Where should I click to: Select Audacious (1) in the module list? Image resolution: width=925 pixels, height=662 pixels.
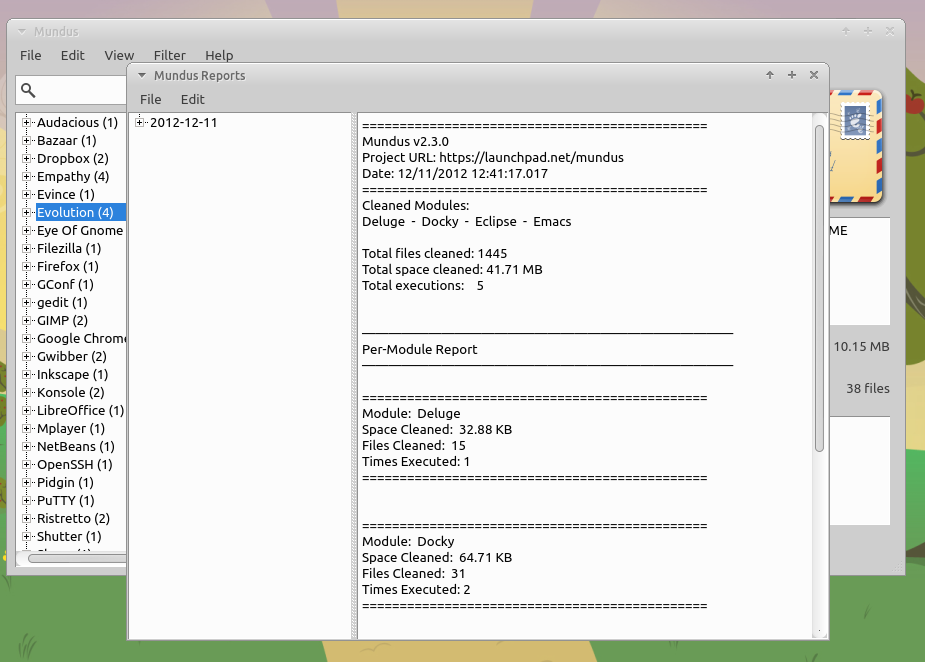tap(77, 122)
